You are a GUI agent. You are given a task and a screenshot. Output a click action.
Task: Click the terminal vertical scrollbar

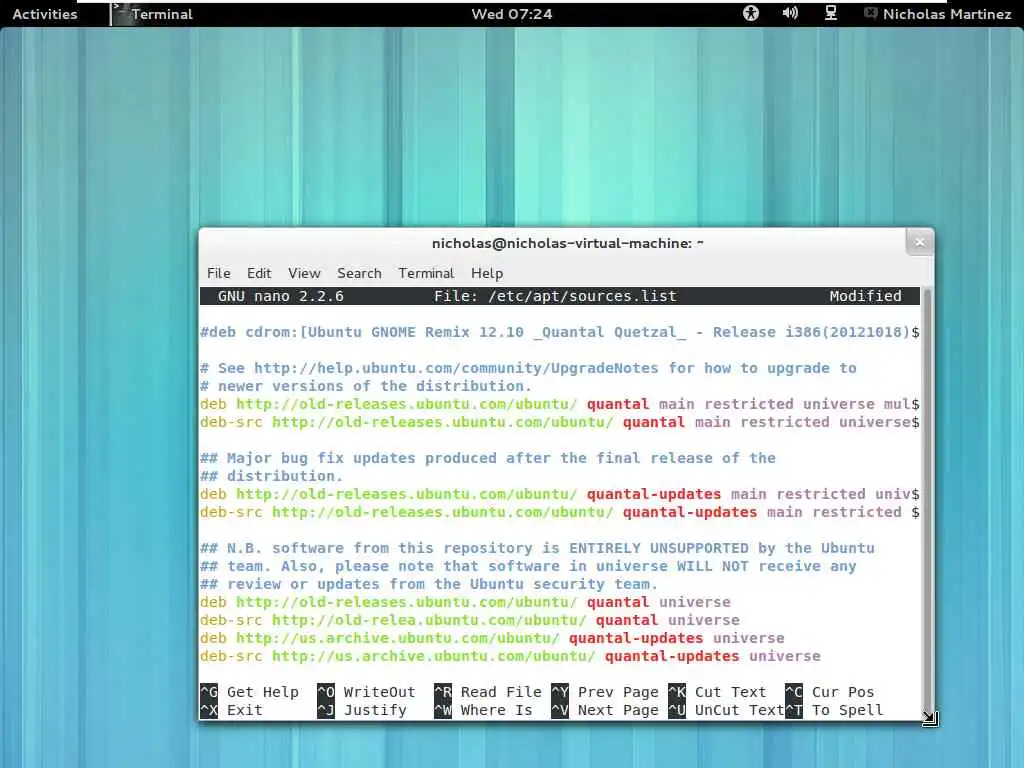[927, 503]
